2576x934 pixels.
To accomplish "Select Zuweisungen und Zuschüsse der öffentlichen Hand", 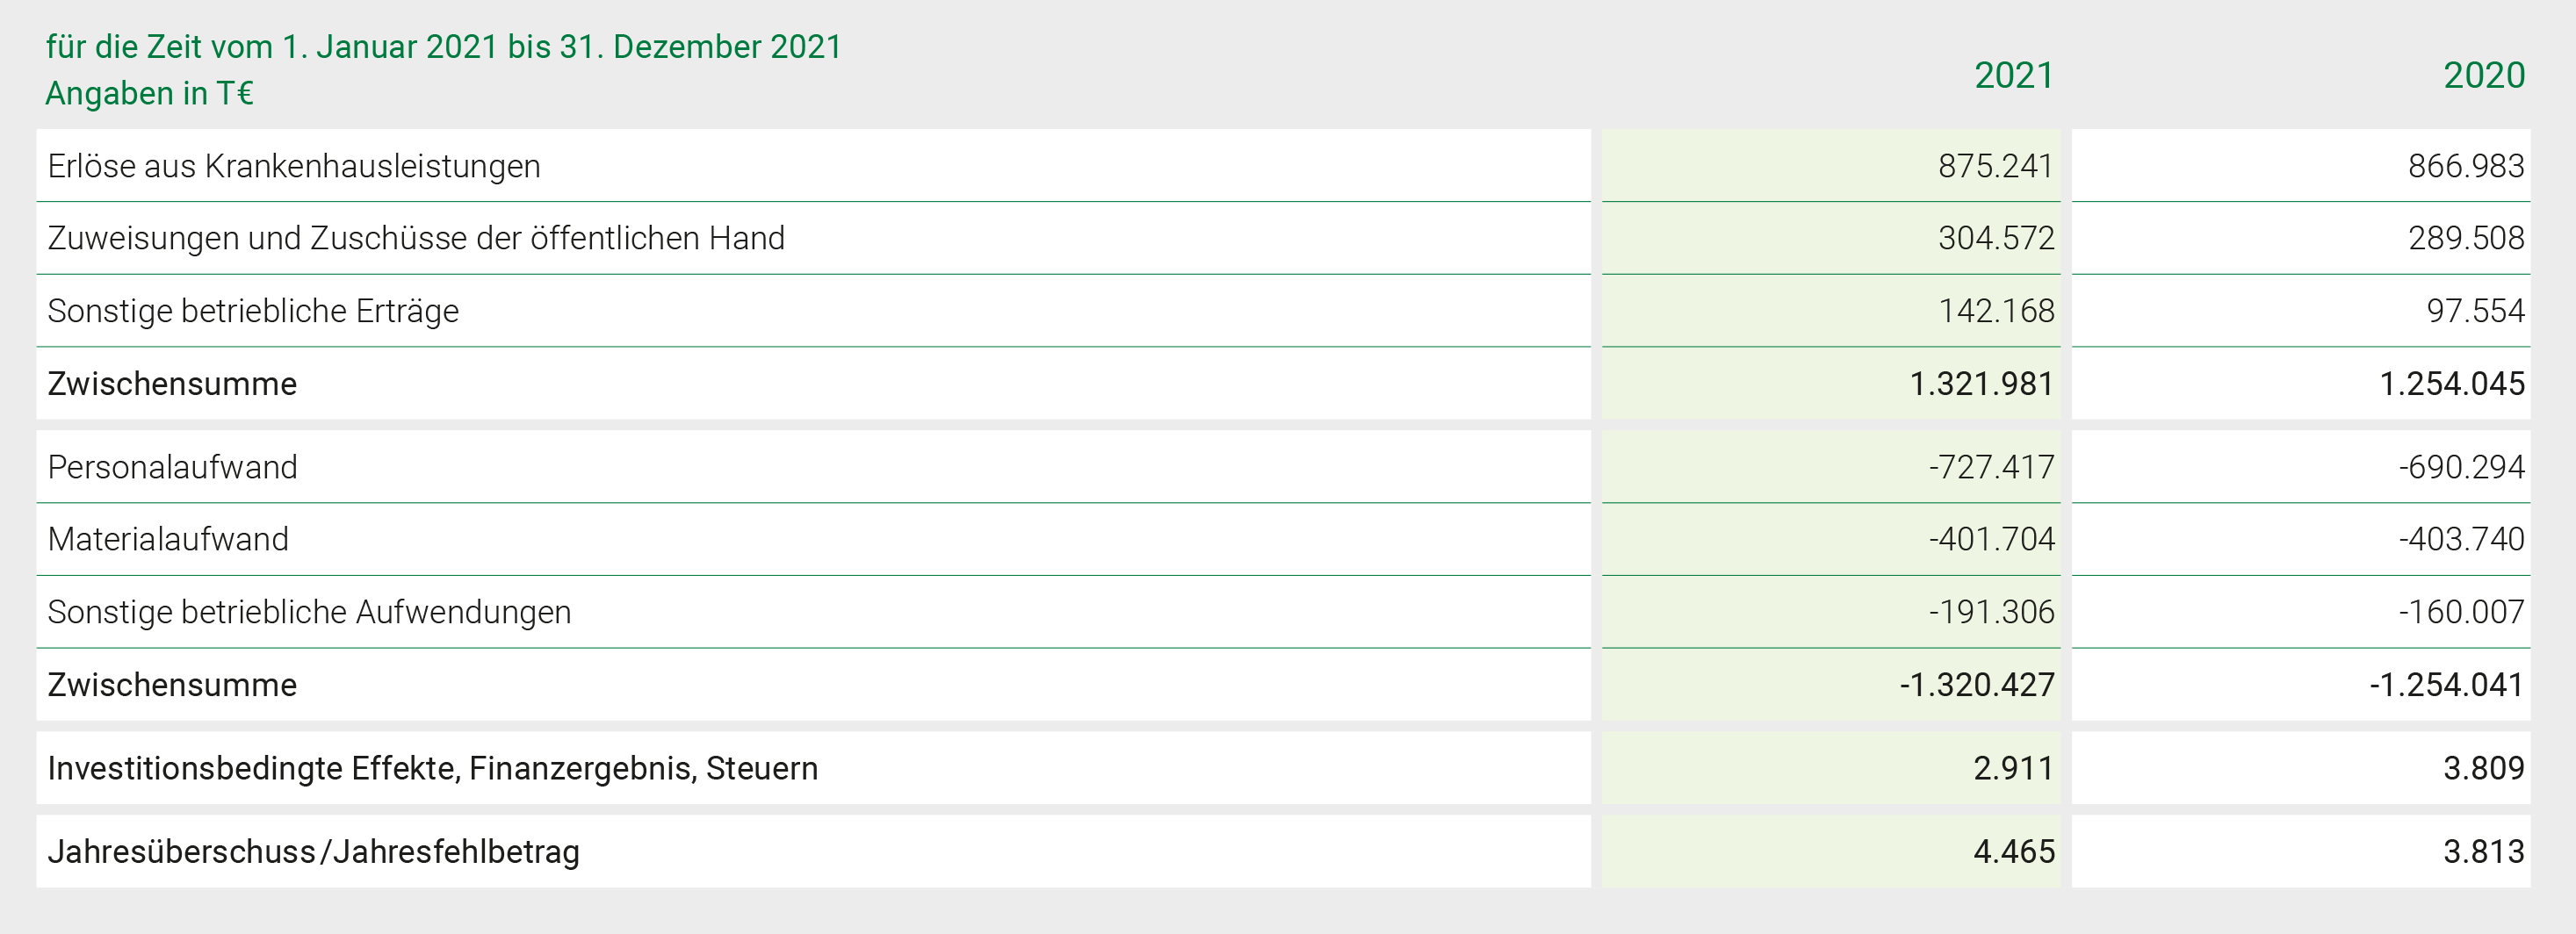I will 416,238.
